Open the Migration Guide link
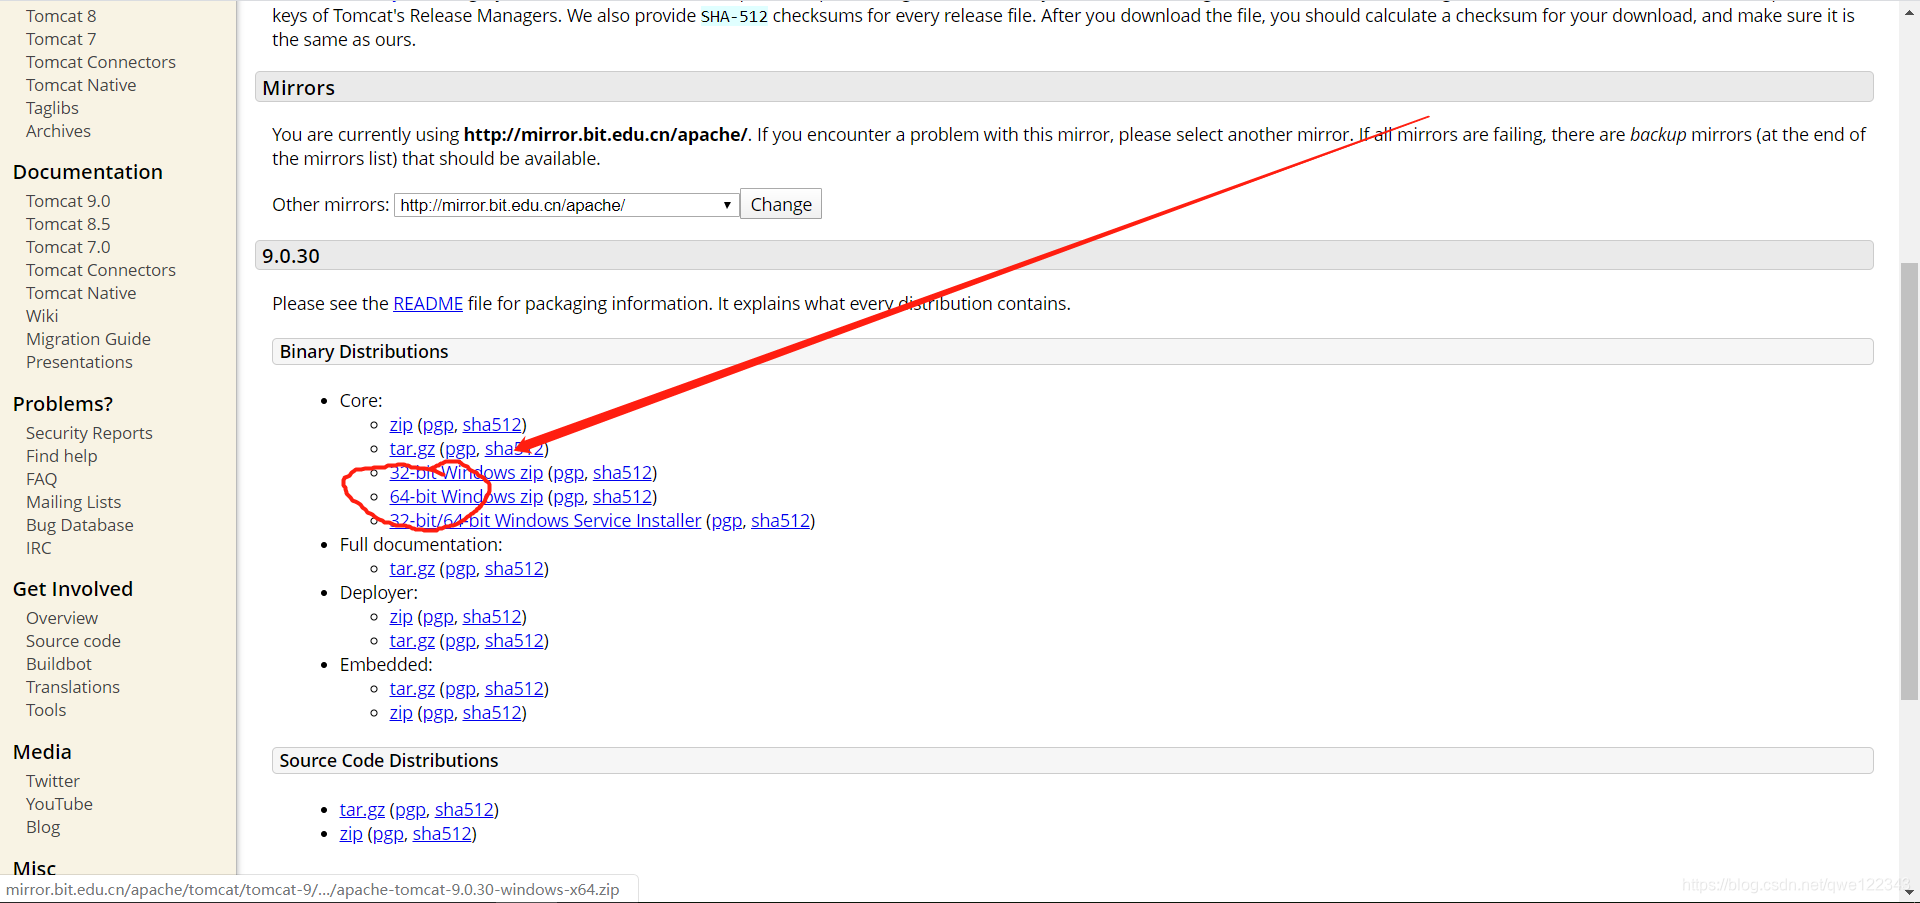The width and height of the screenshot is (1920, 903). click(88, 339)
